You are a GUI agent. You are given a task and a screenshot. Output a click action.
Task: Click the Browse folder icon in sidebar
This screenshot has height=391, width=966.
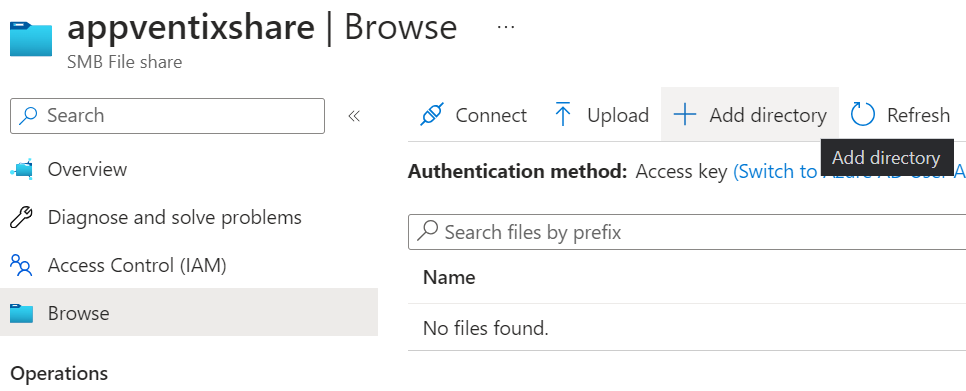pyautogui.click(x=22, y=313)
